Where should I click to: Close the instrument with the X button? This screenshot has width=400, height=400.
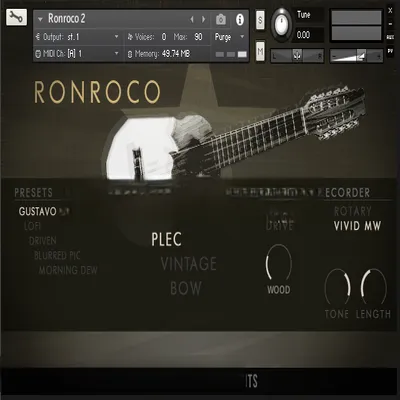pos(390,11)
